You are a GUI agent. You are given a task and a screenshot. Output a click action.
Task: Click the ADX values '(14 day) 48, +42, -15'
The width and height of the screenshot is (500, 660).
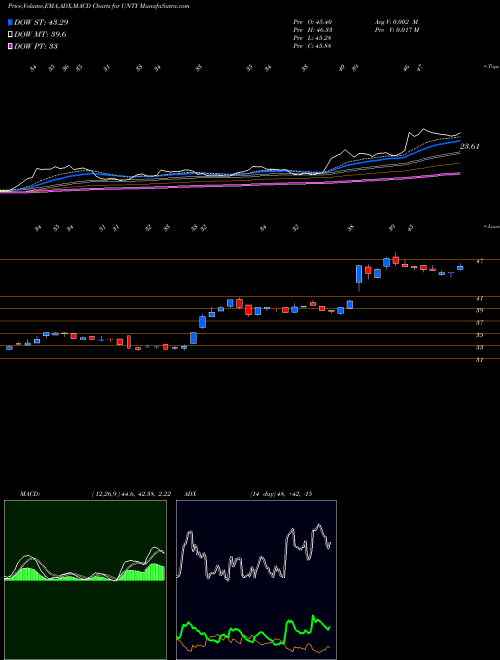coord(280,494)
